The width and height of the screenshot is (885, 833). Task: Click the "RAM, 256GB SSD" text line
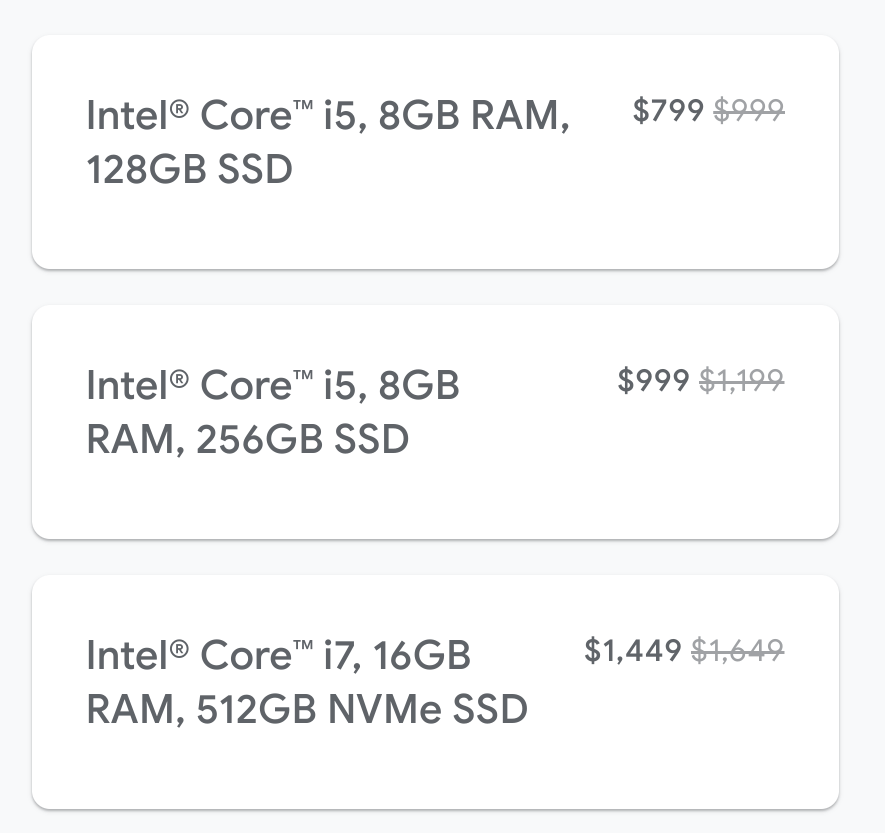[x=248, y=439]
